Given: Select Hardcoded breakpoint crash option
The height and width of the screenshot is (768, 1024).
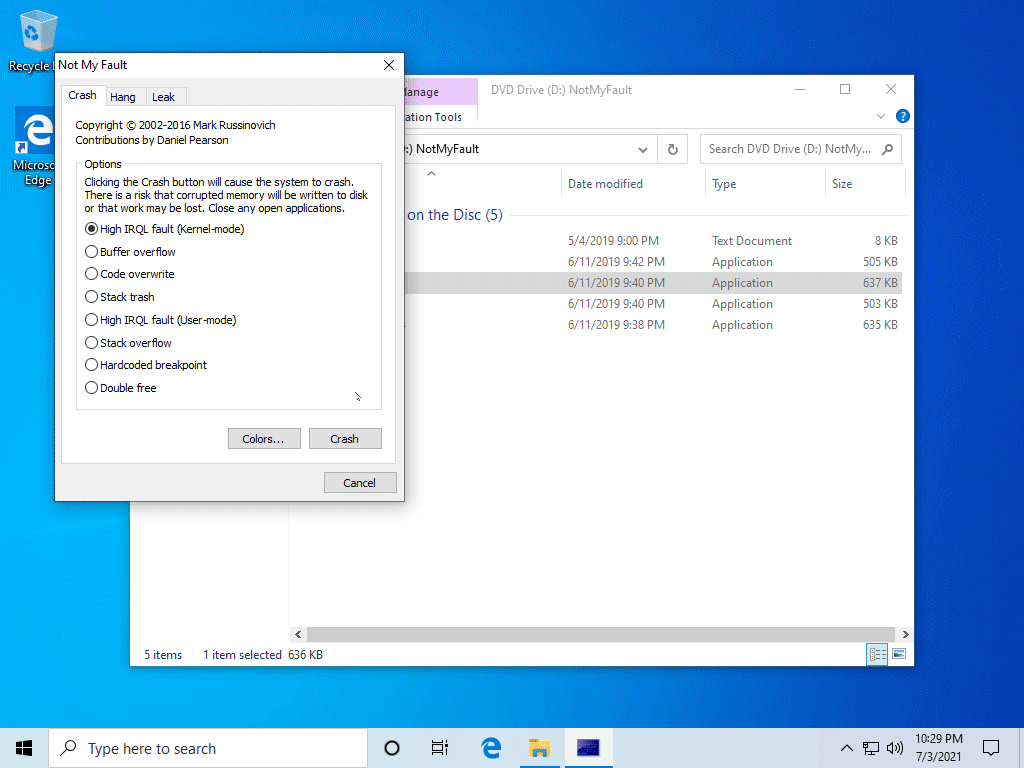Looking at the screenshot, I should click(146, 365).
